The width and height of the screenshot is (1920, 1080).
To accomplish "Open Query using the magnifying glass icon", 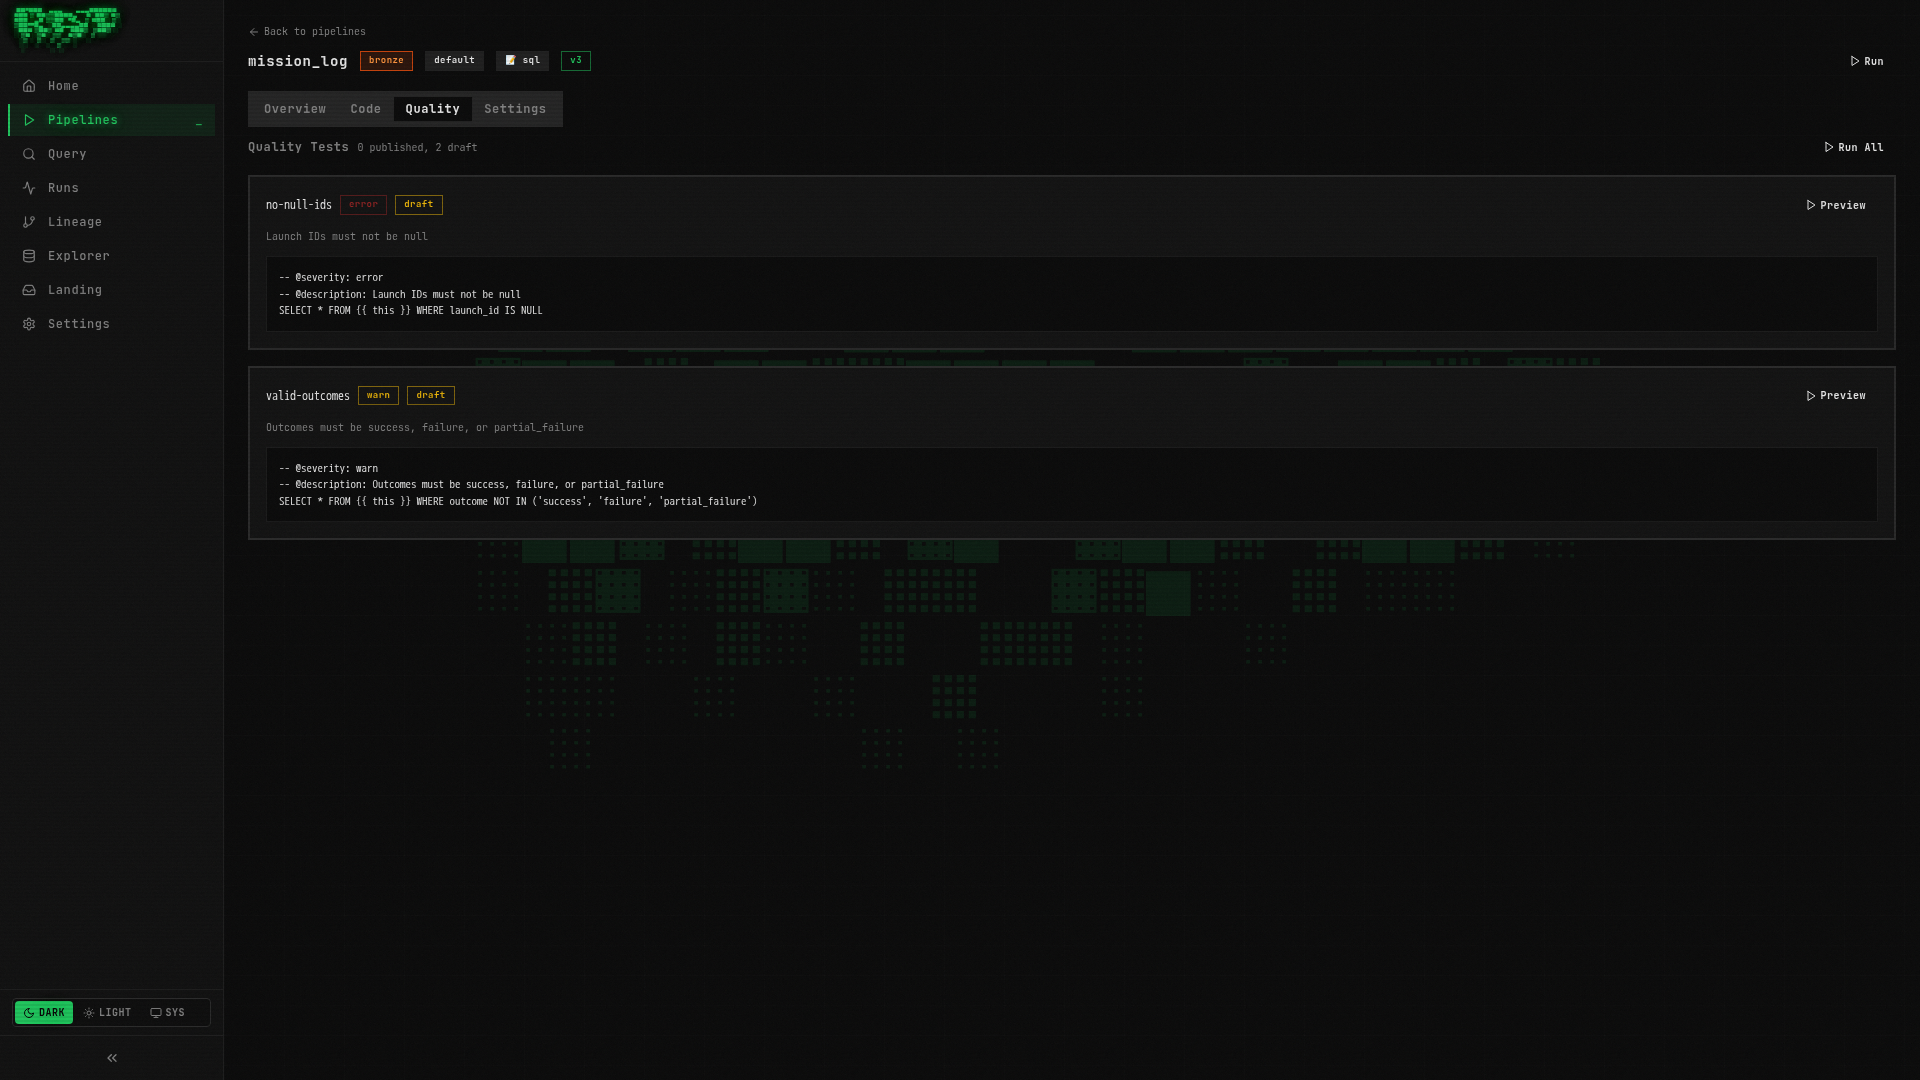I will (30, 154).
